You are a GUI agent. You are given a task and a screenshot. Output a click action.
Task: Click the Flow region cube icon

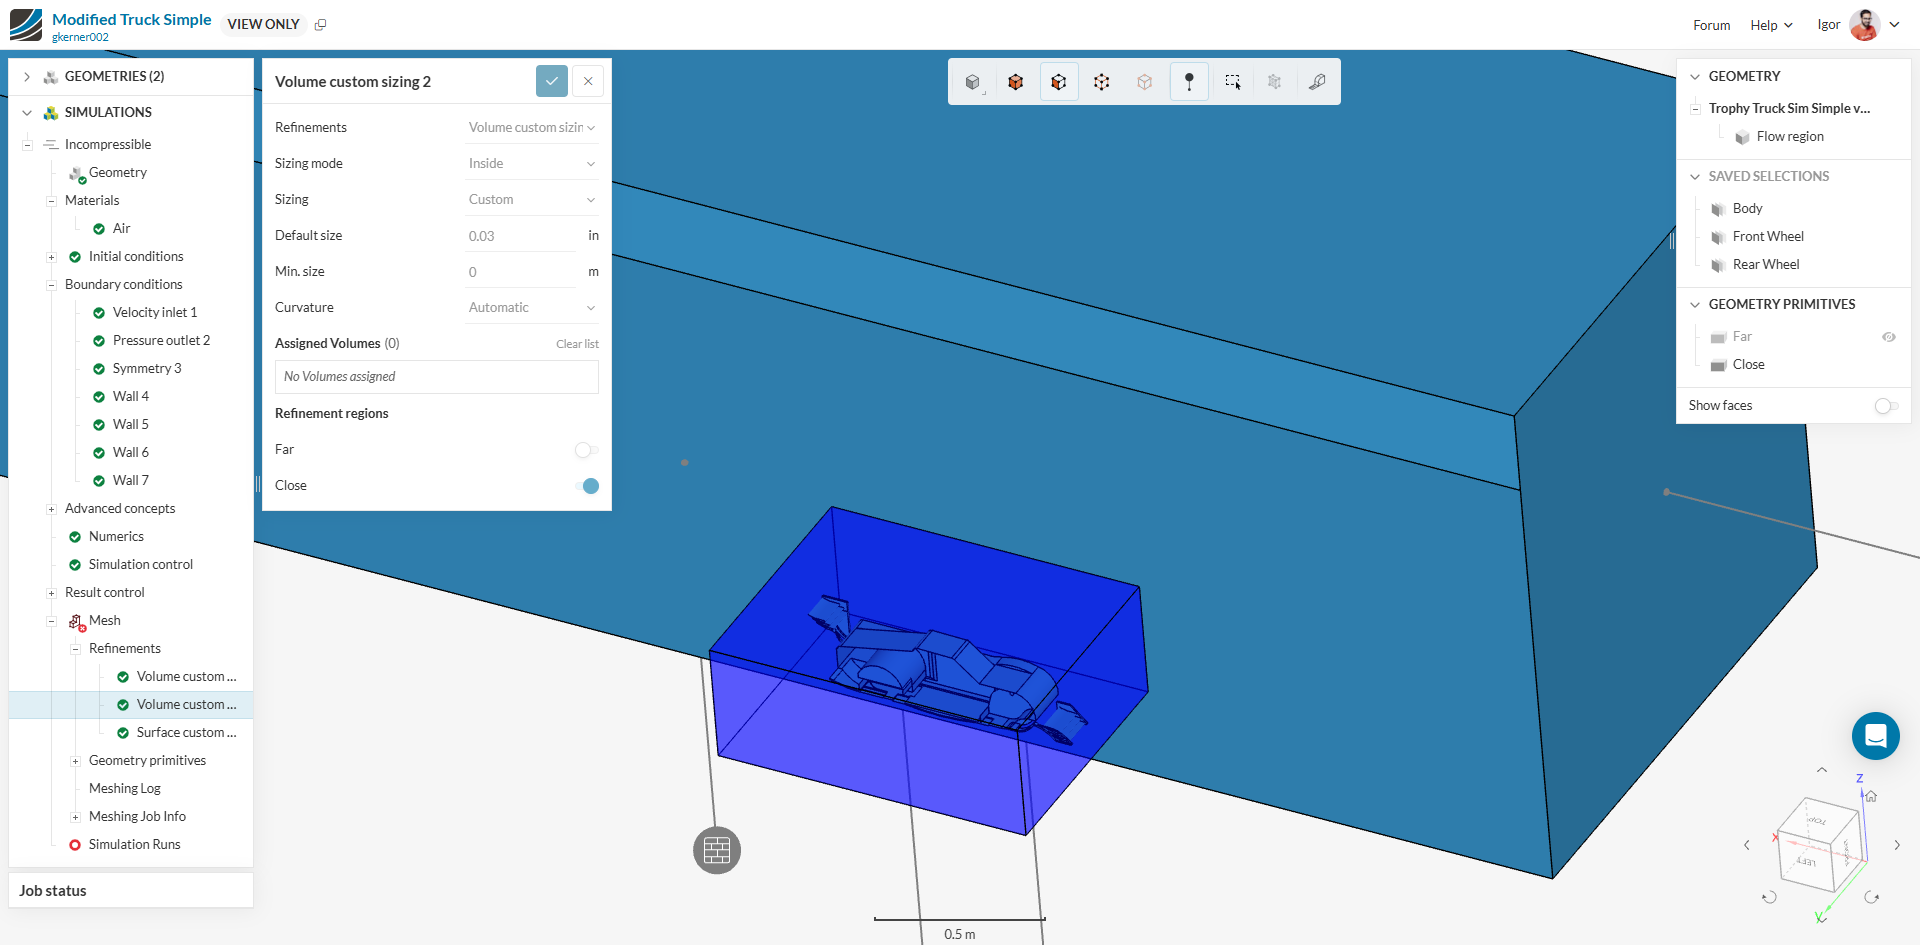(x=1742, y=137)
